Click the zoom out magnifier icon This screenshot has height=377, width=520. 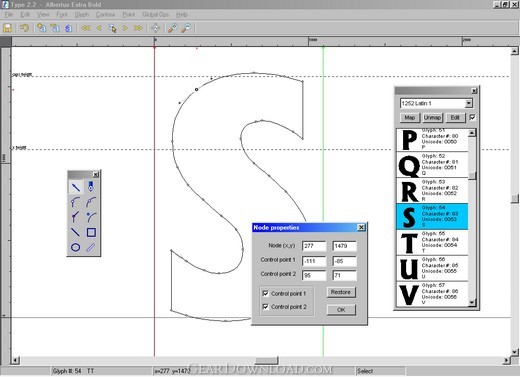(x=186, y=28)
